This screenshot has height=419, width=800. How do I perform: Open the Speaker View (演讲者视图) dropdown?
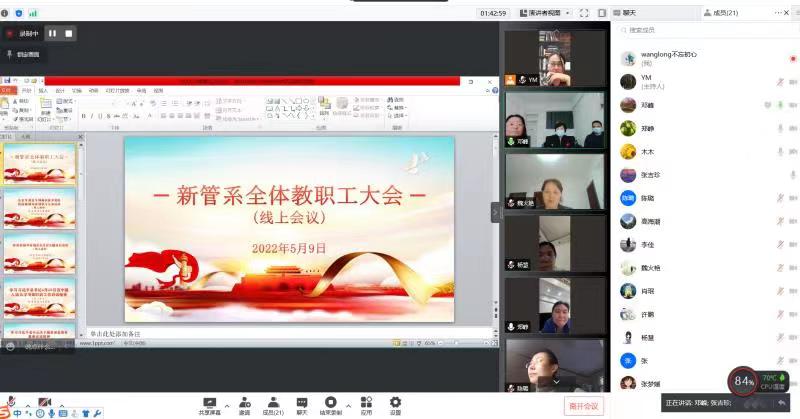(548, 13)
